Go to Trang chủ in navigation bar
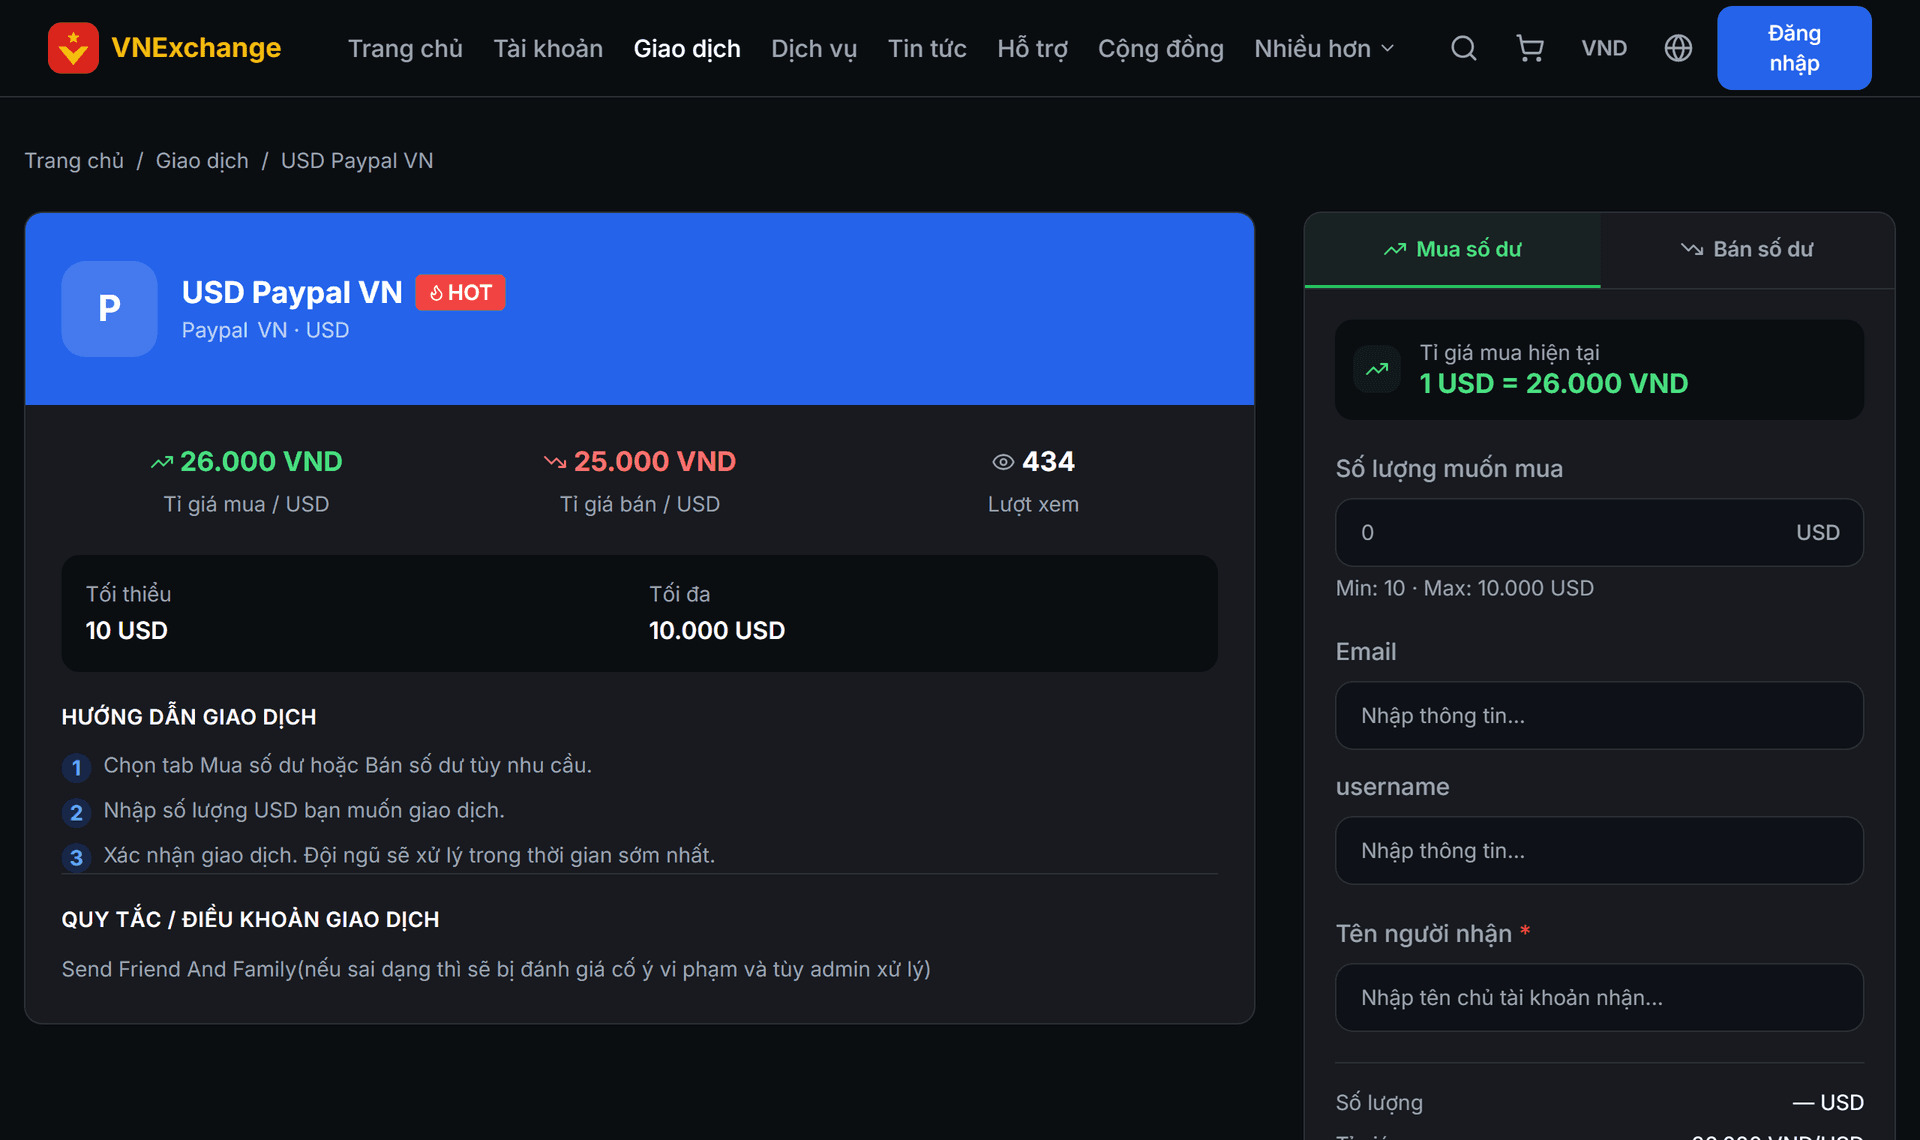This screenshot has width=1920, height=1140. tap(405, 48)
